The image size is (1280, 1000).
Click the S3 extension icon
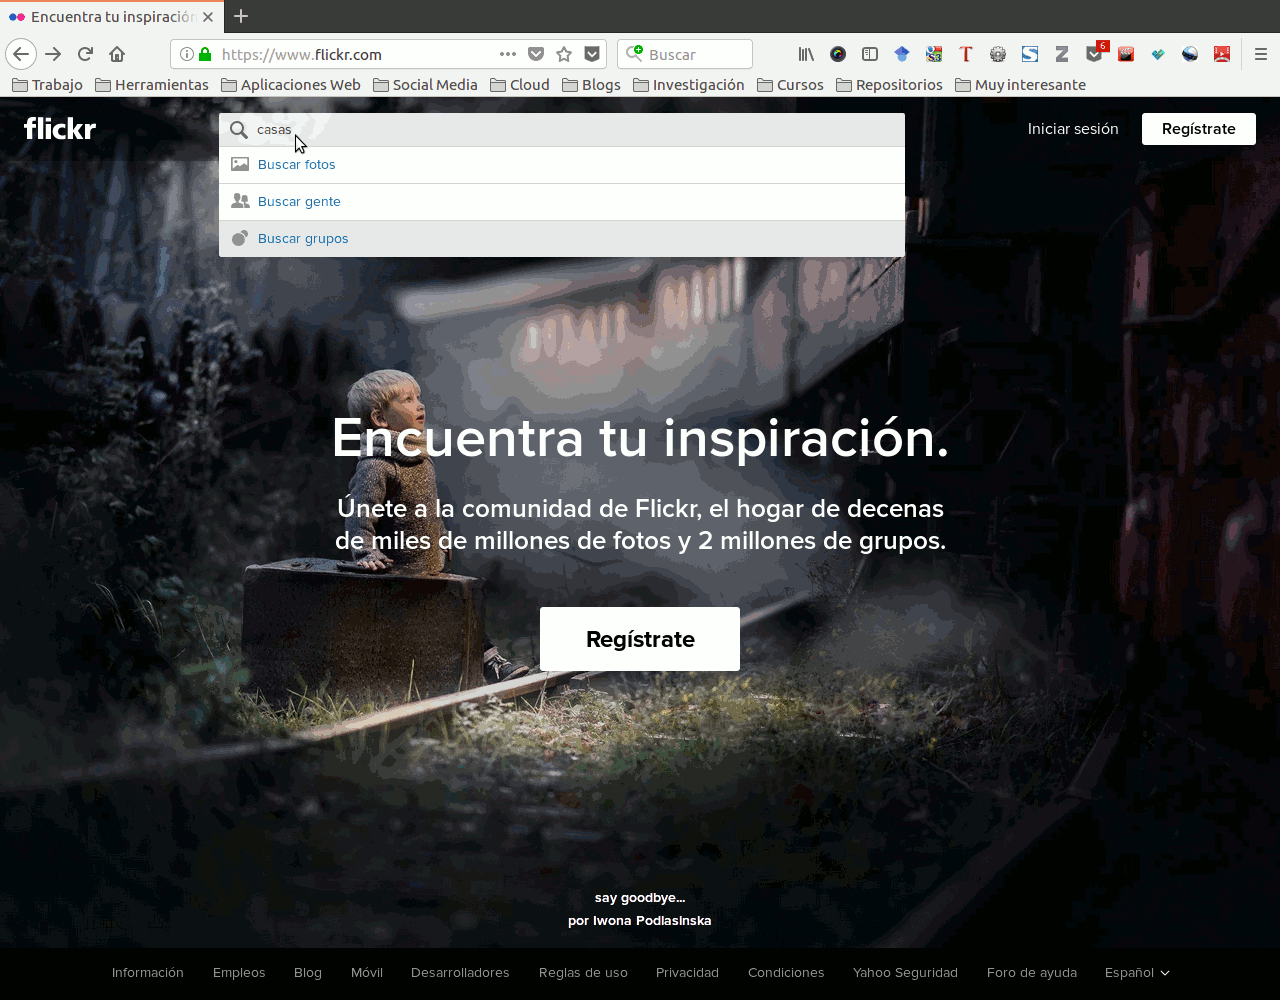coord(934,54)
